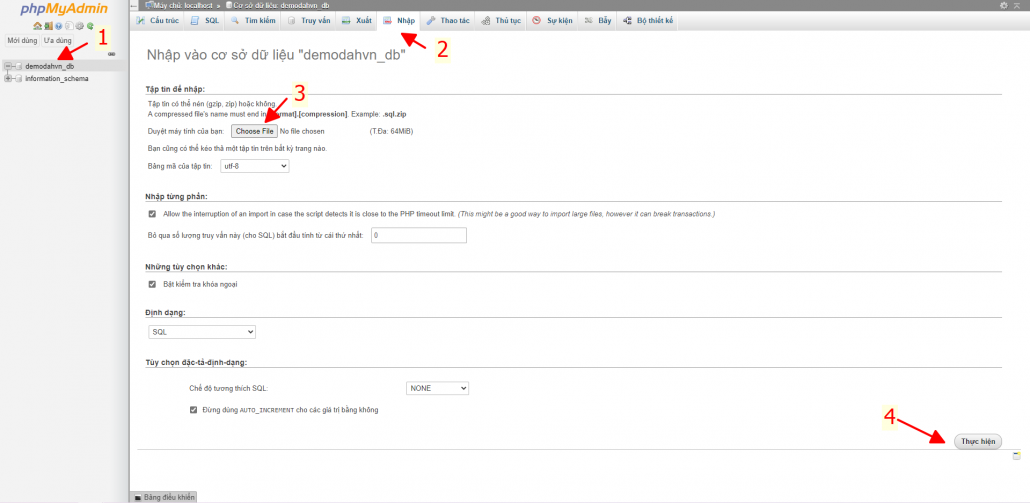Open Bảng điều khiển console bar

pyautogui.click(x=164, y=498)
